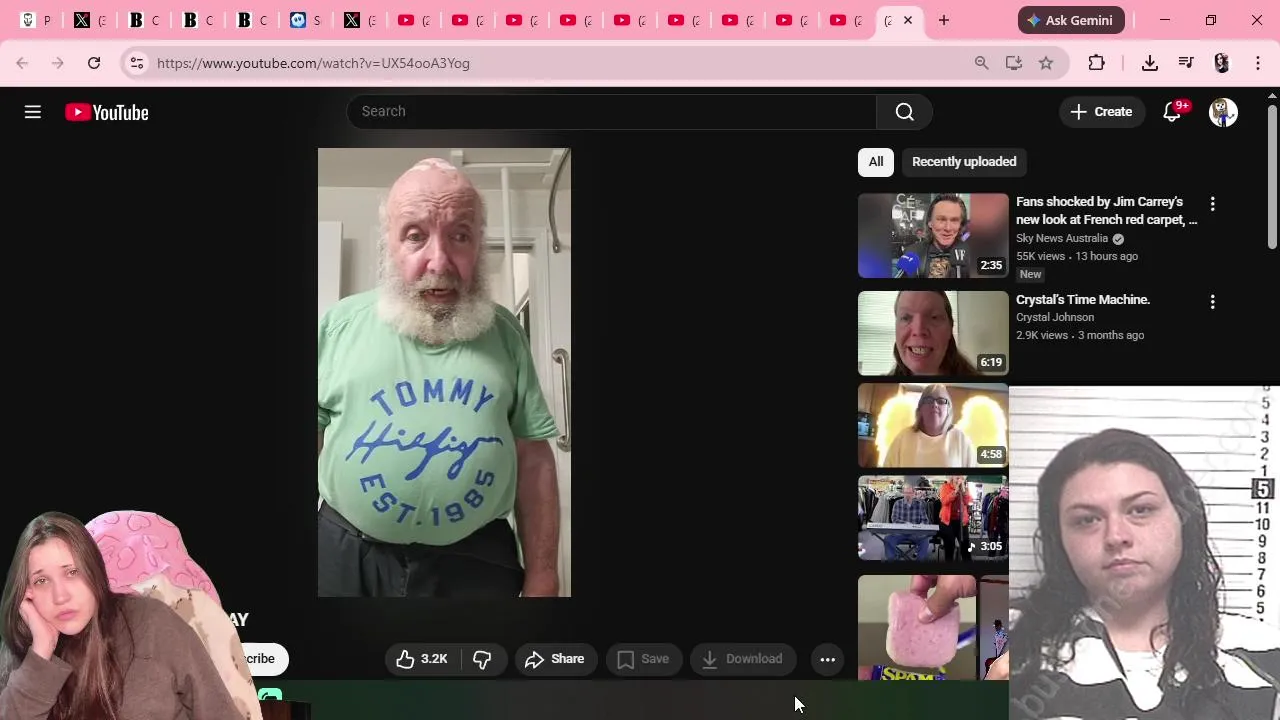Click the 3.2K like count
Image resolution: width=1280 pixels, height=720 pixels.
tap(434, 659)
